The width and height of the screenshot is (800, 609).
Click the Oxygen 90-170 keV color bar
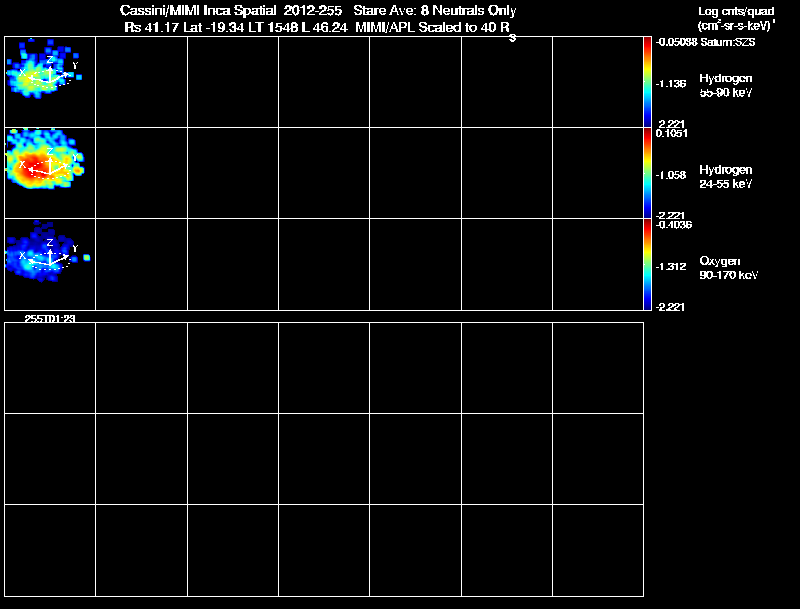pos(647,264)
